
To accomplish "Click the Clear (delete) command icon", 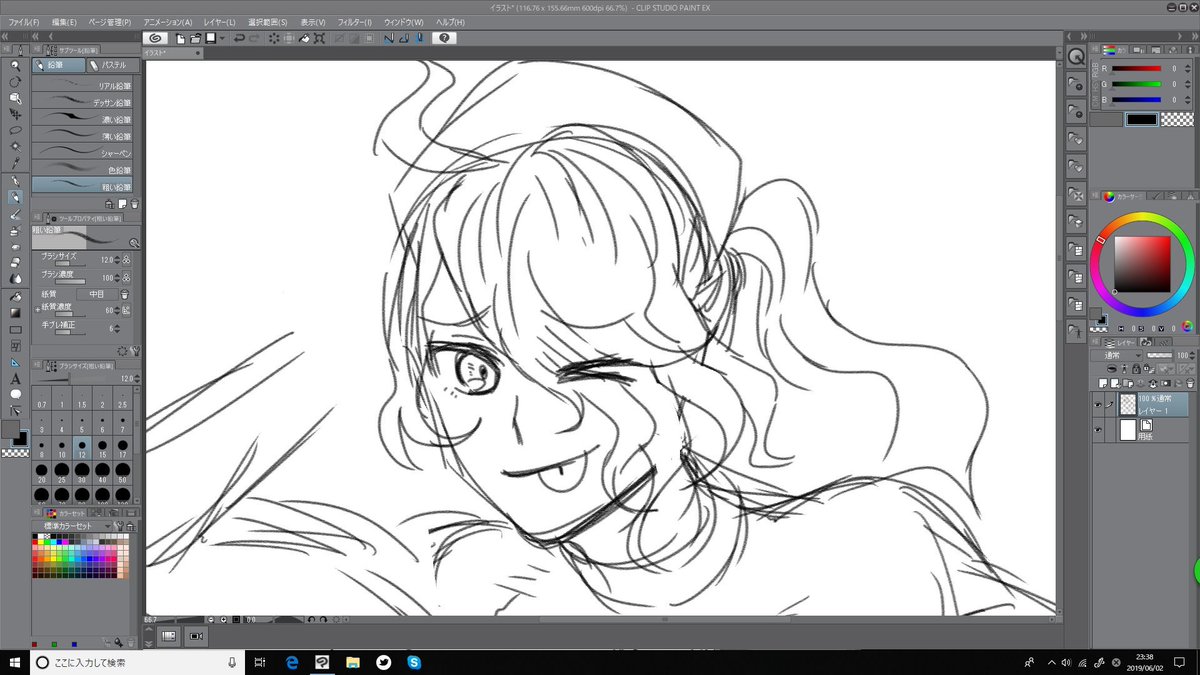I will 273,38.
